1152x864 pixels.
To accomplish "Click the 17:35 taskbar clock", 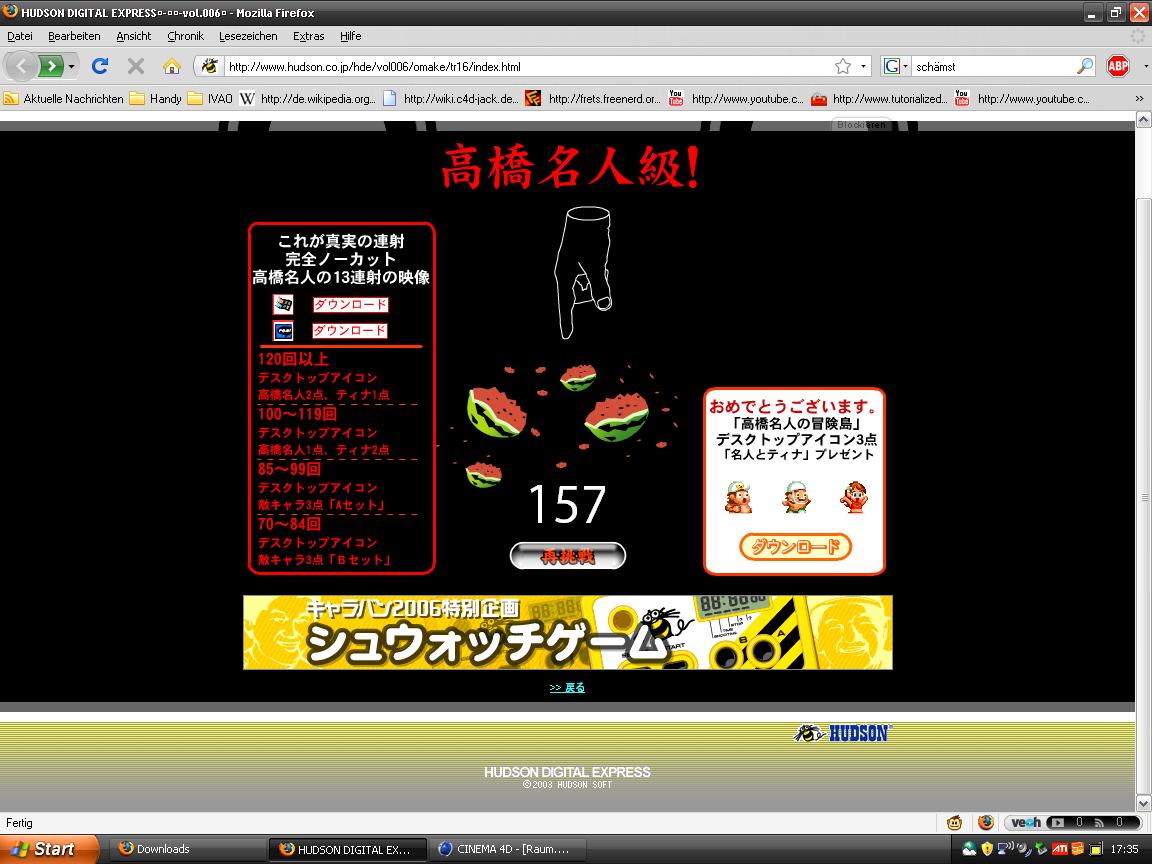I will [1124, 849].
